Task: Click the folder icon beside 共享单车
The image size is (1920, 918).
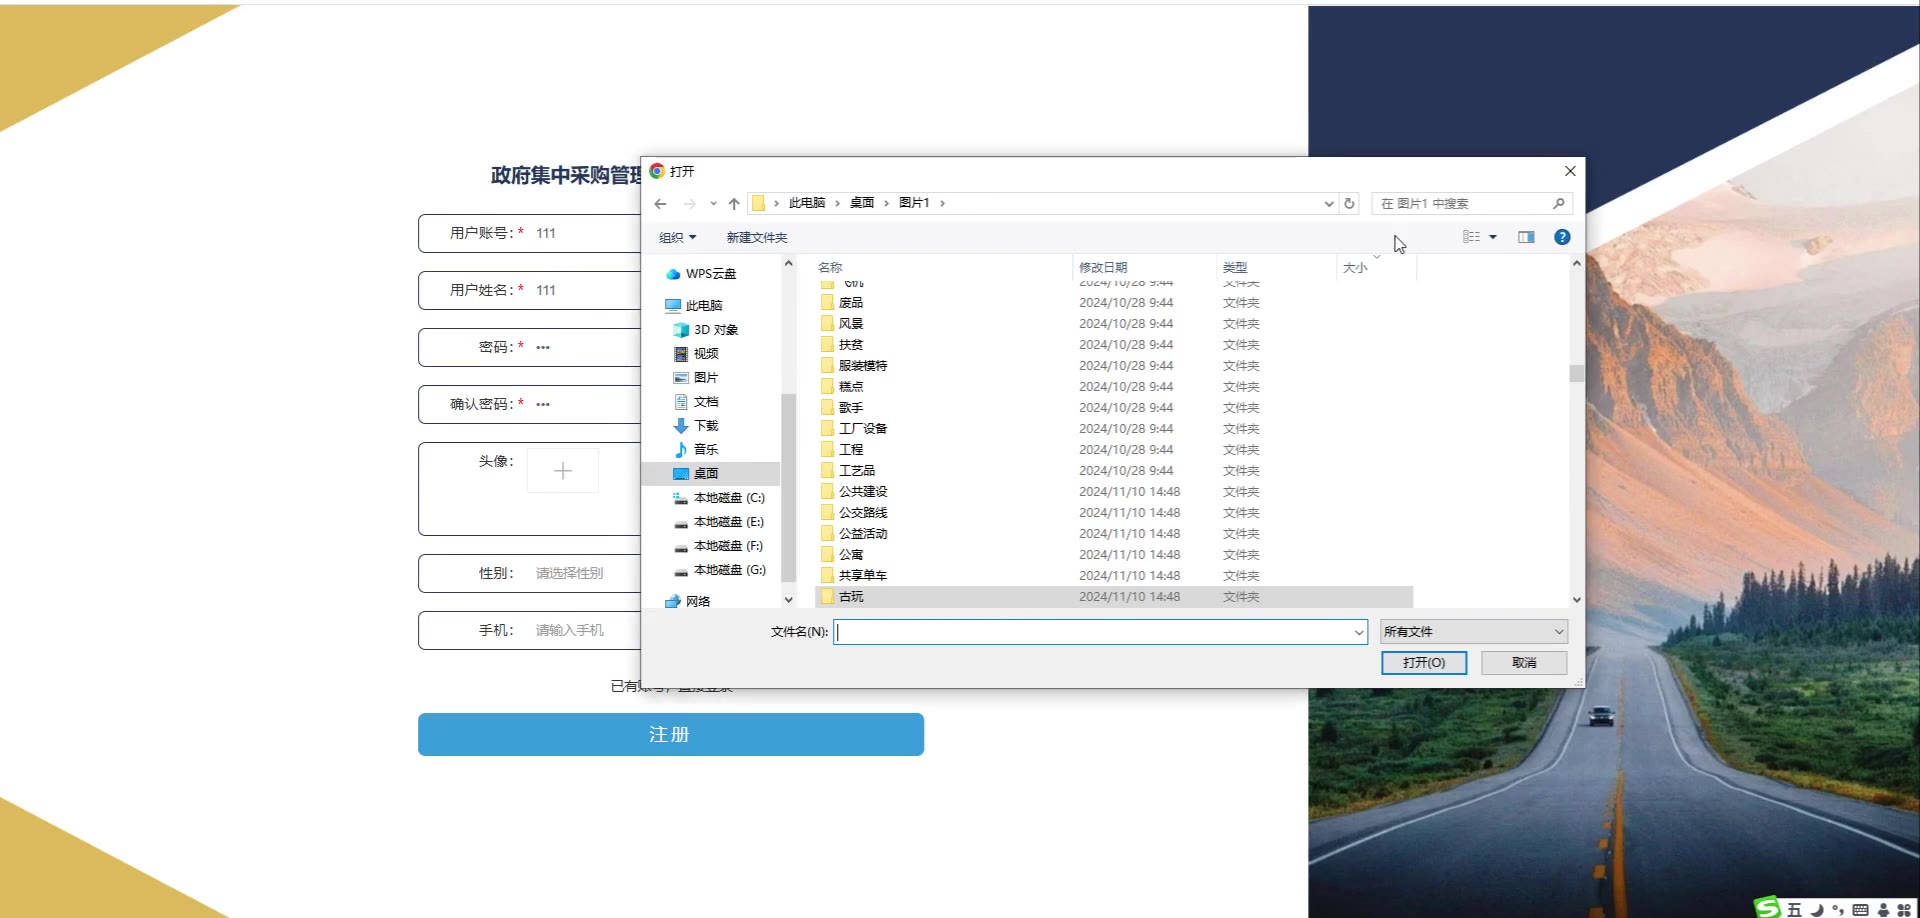Action: [x=827, y=576]
